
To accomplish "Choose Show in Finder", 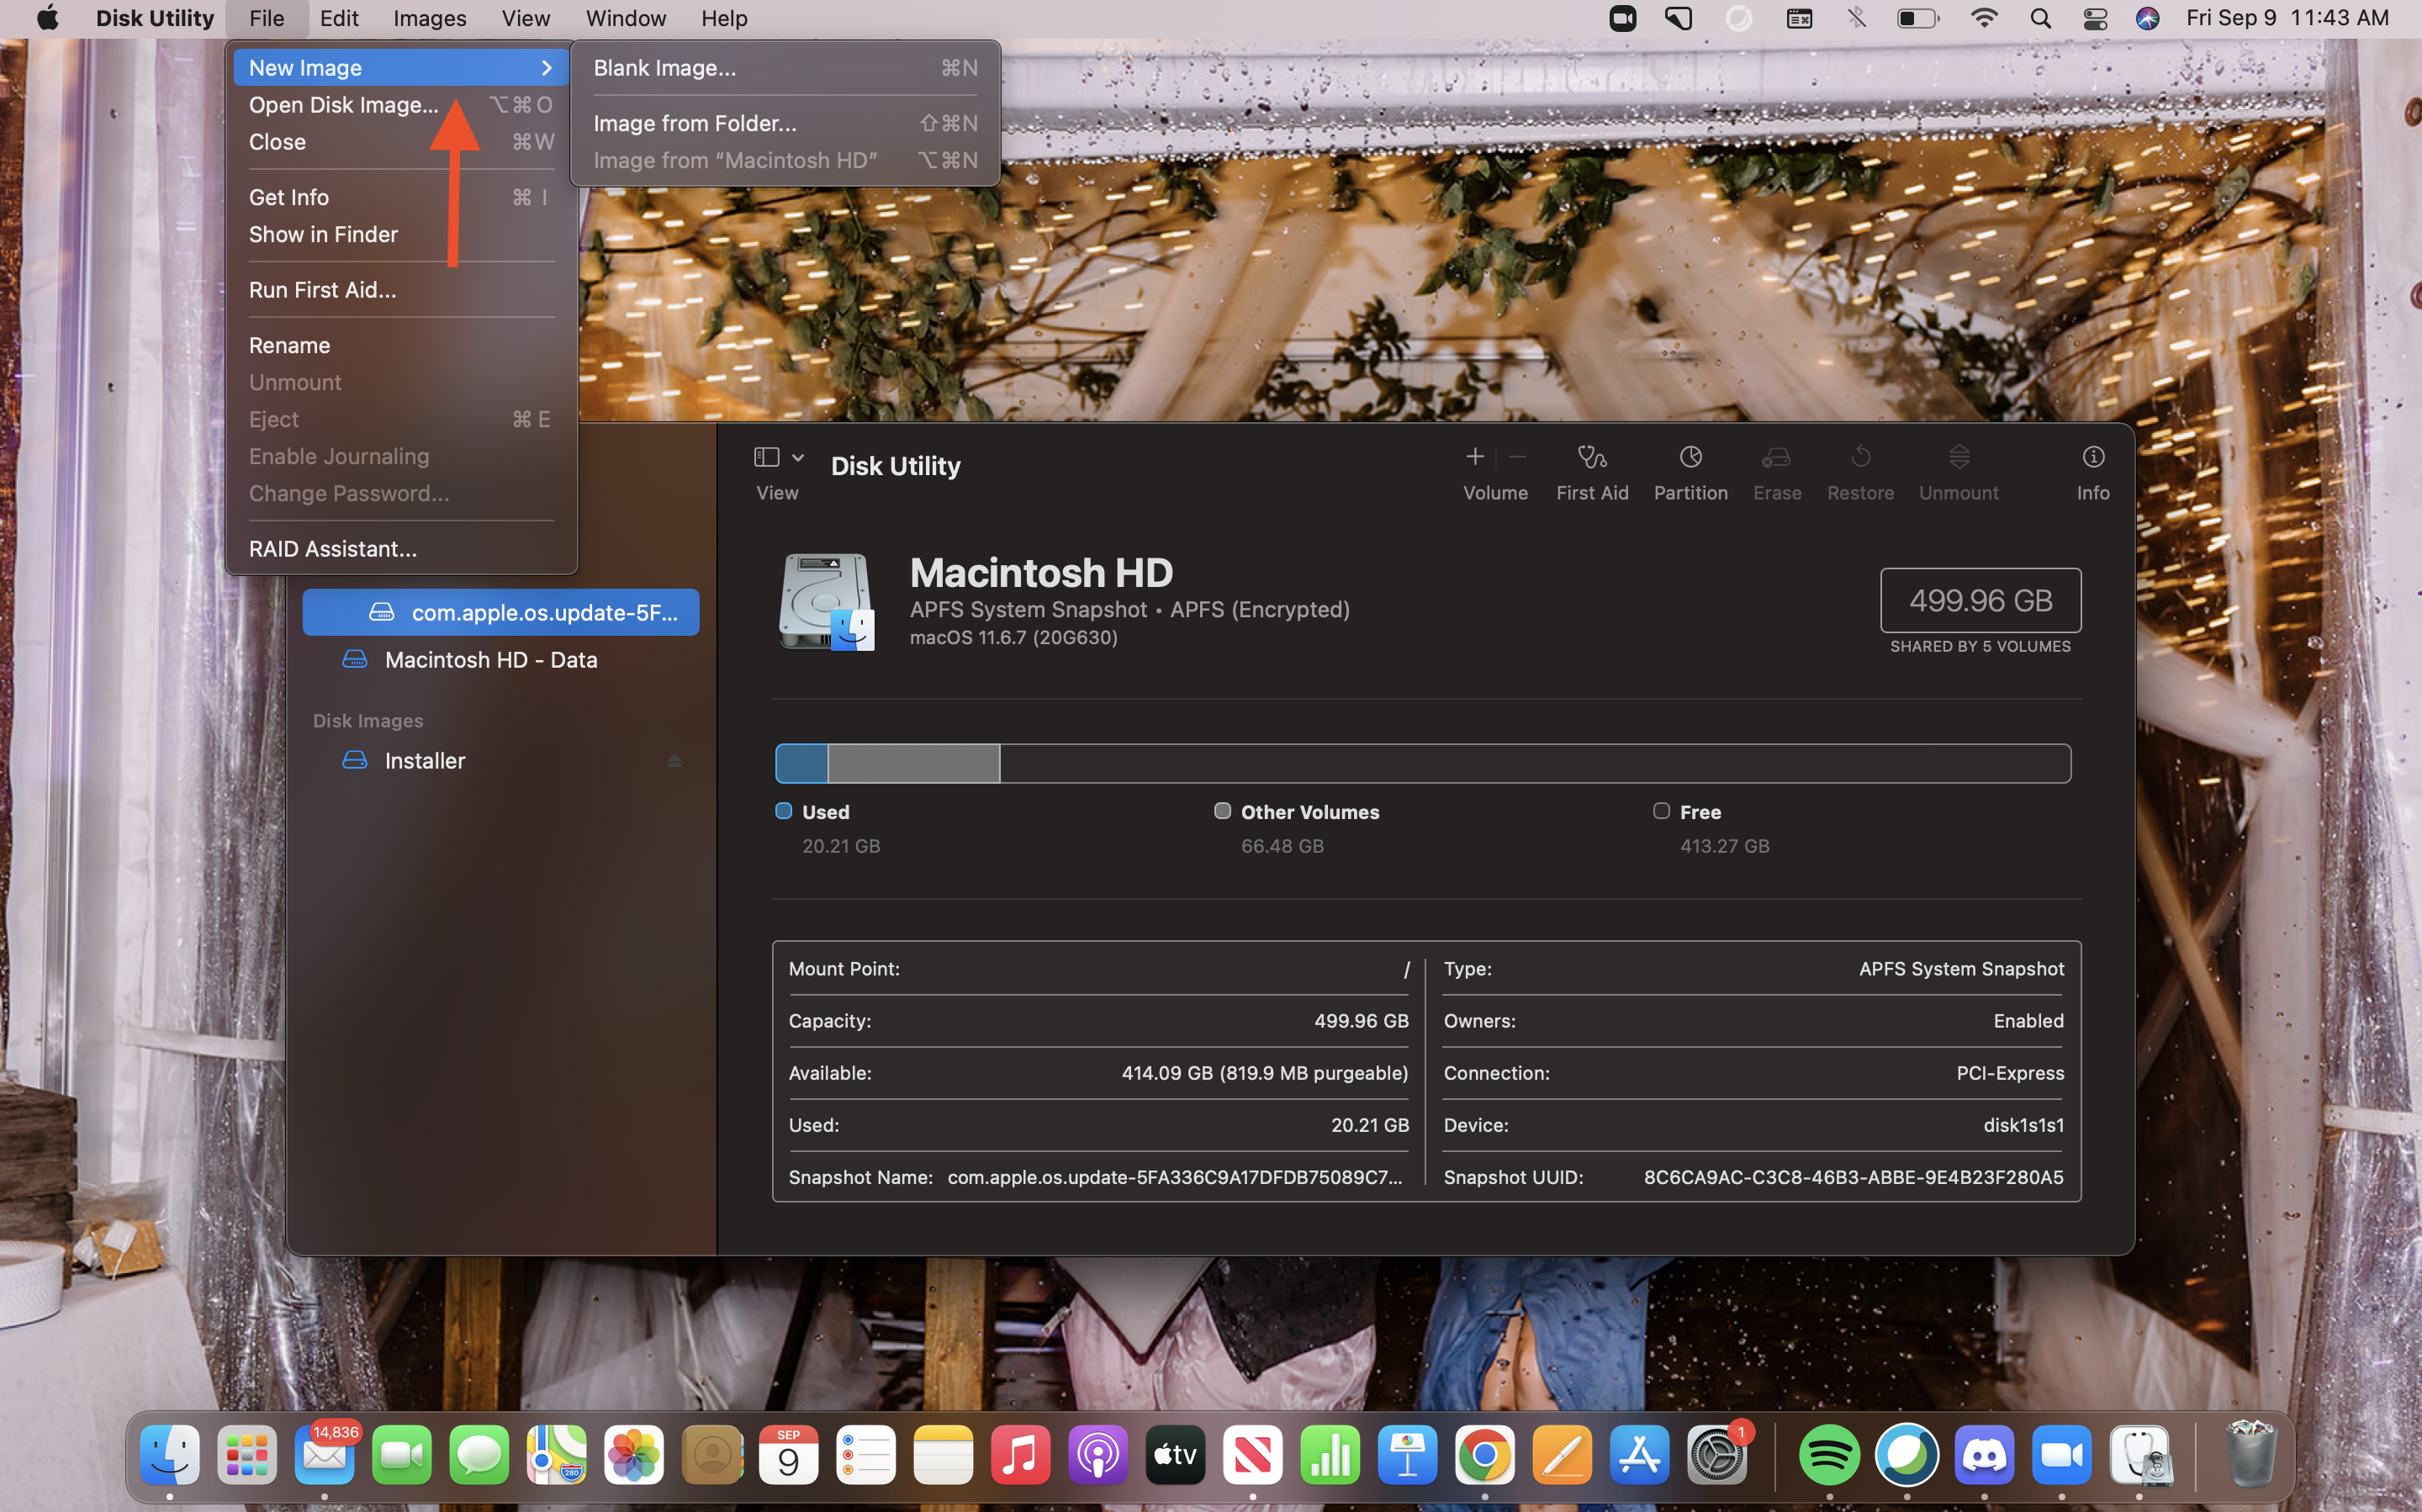I will [x=401, y=234].
